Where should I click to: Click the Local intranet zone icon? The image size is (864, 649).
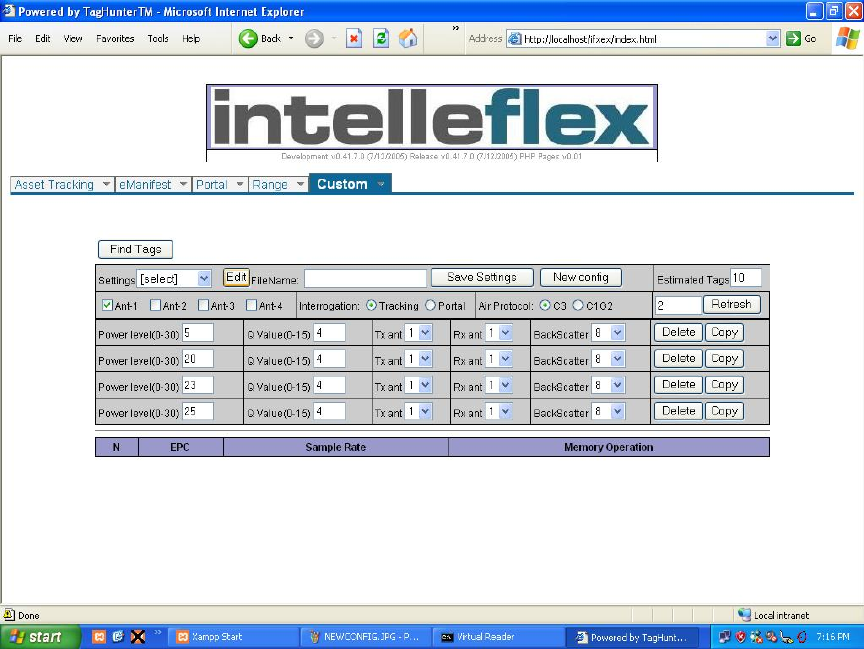[744, 615]
